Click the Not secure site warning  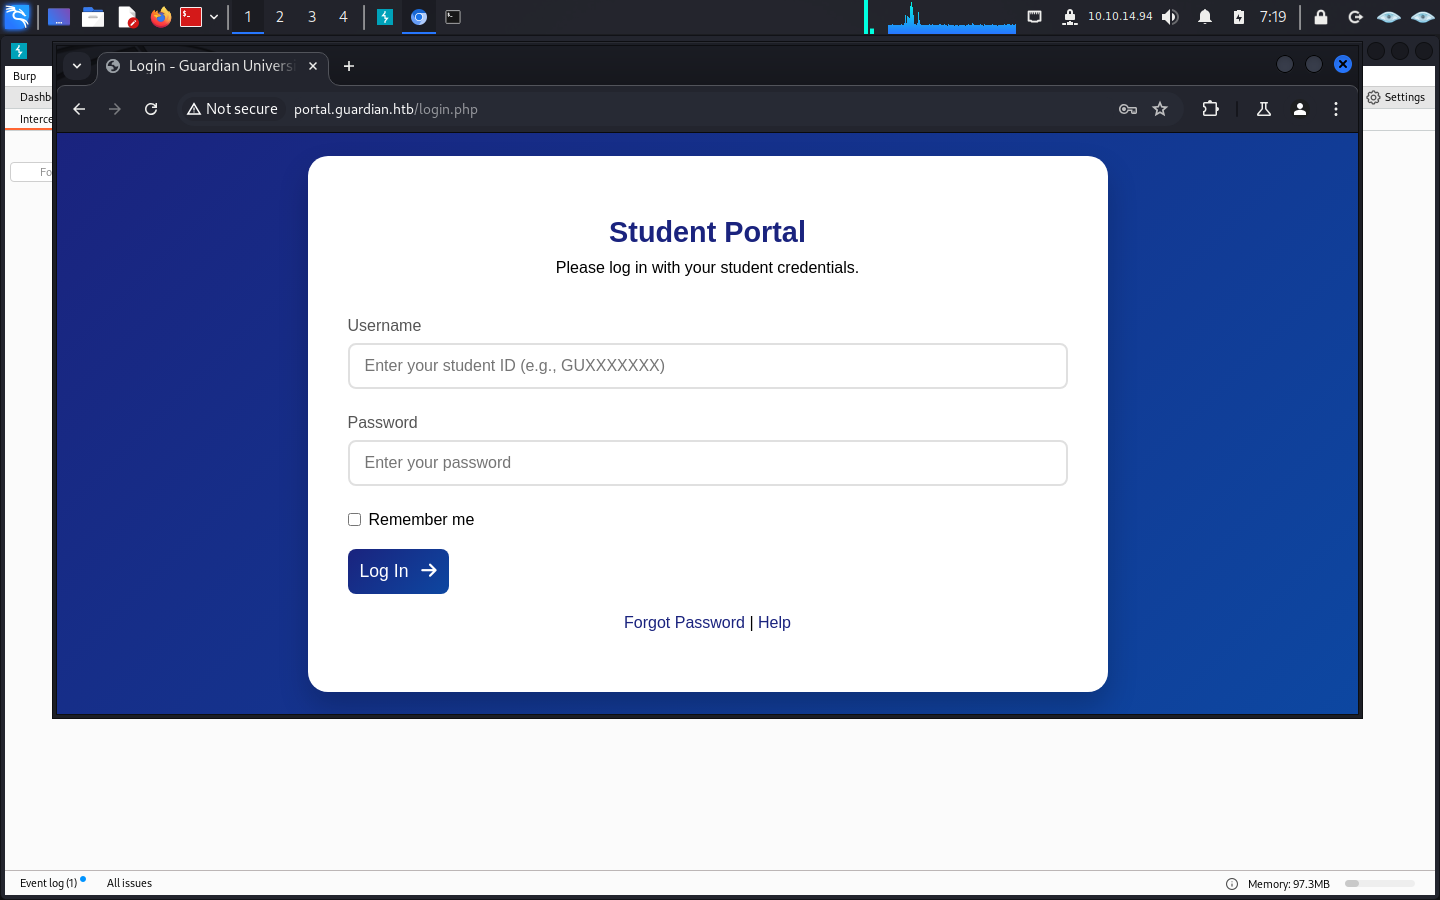232,109
